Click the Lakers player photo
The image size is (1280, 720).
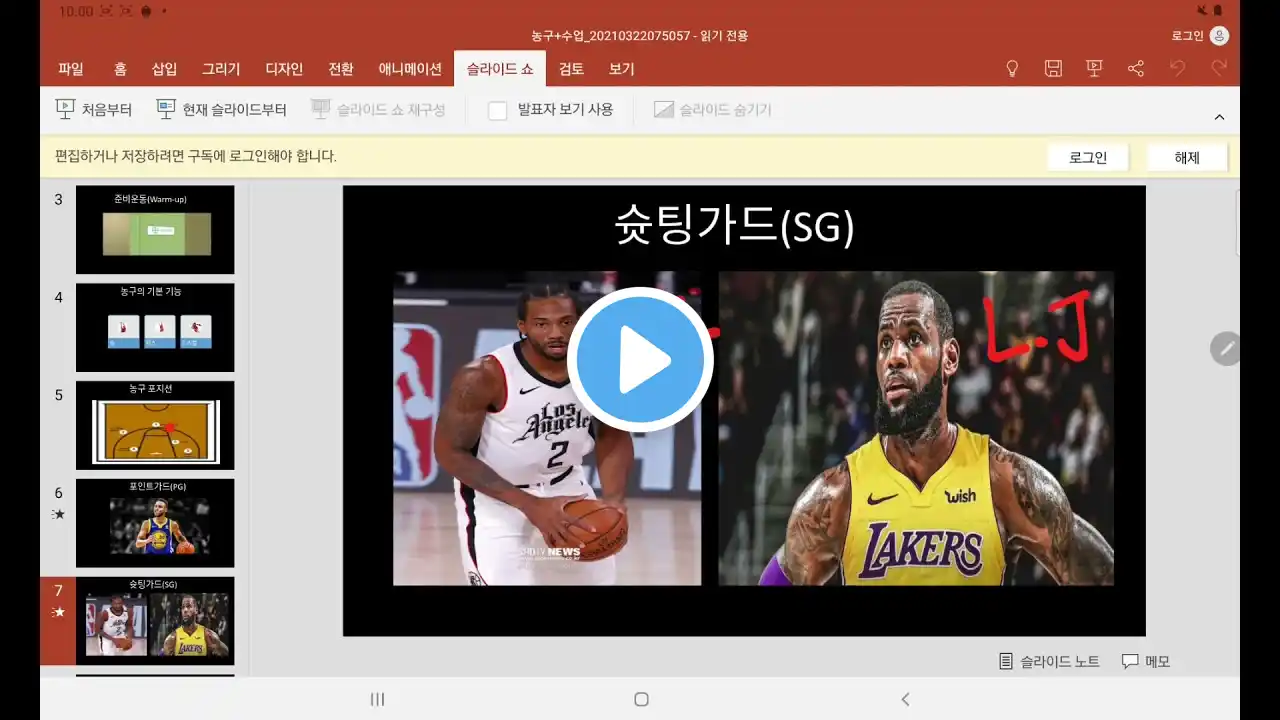(916, 428)
